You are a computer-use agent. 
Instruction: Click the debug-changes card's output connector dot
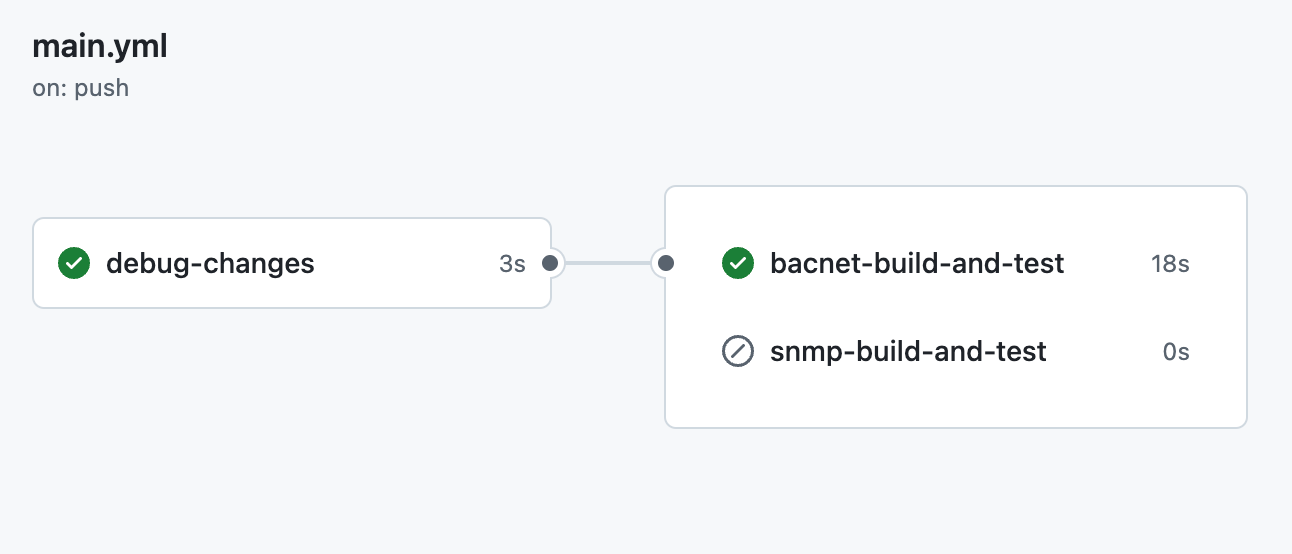tap(549, 263)
